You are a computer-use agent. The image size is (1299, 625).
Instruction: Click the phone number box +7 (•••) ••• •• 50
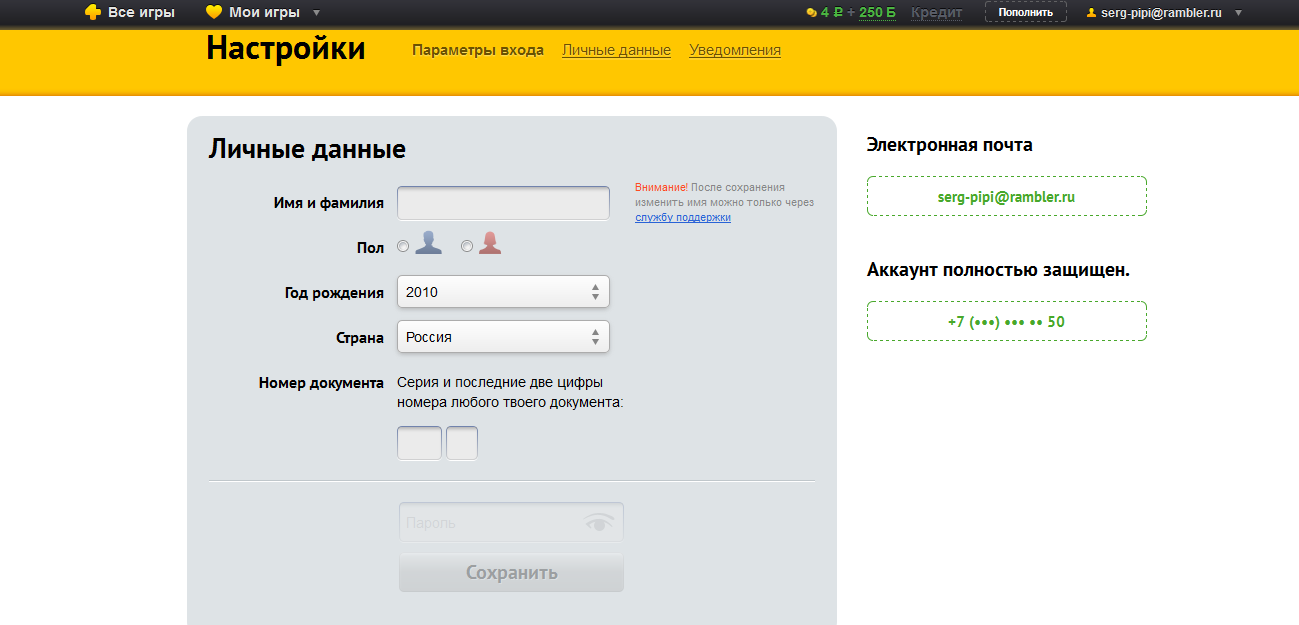click(1006, 321)
